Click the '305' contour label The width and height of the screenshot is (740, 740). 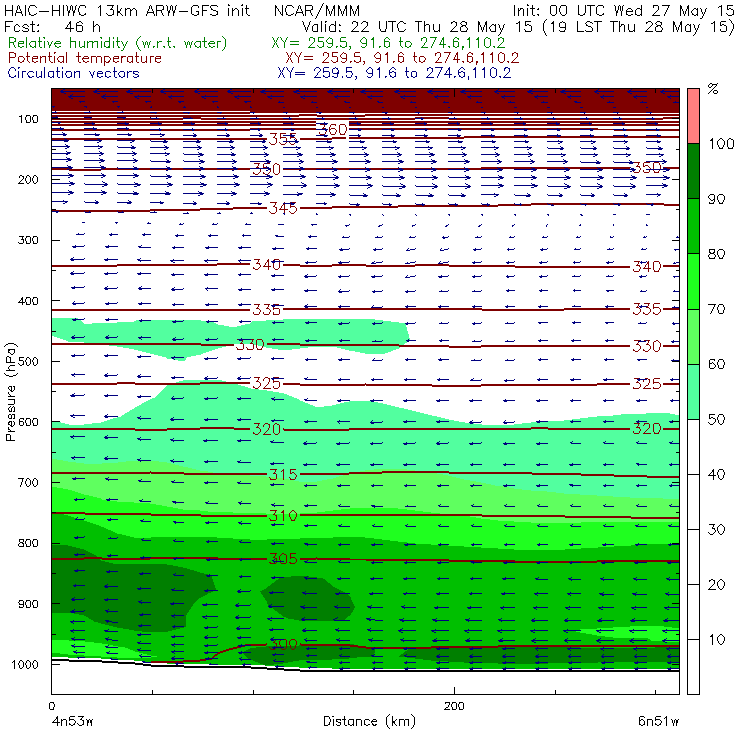coord(283,559)
